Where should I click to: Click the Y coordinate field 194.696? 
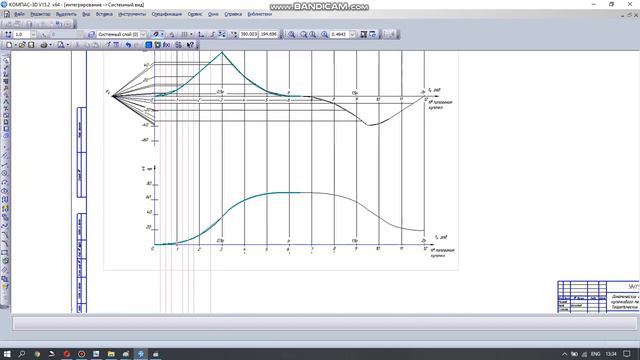tap(268, 34)
